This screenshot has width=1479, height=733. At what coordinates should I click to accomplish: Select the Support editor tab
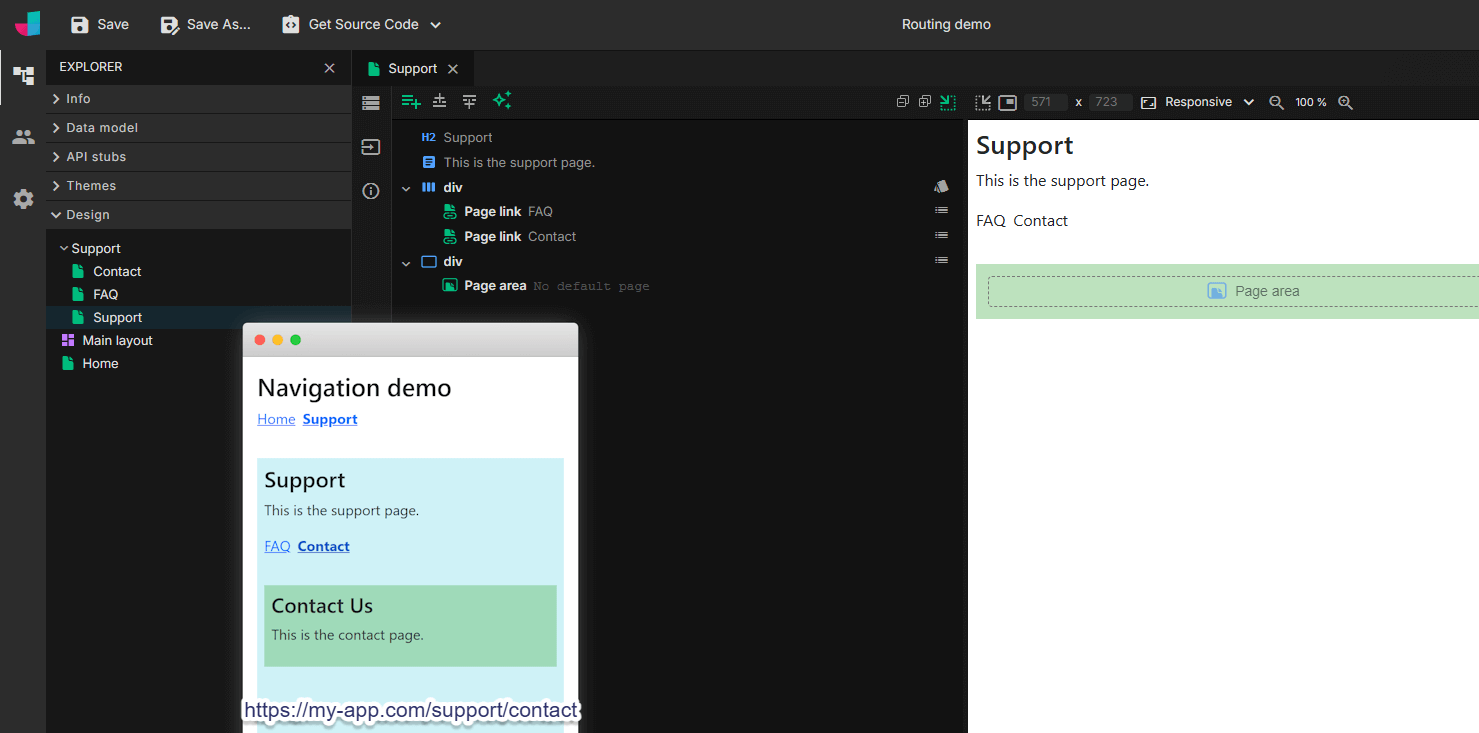click(412, 69)
